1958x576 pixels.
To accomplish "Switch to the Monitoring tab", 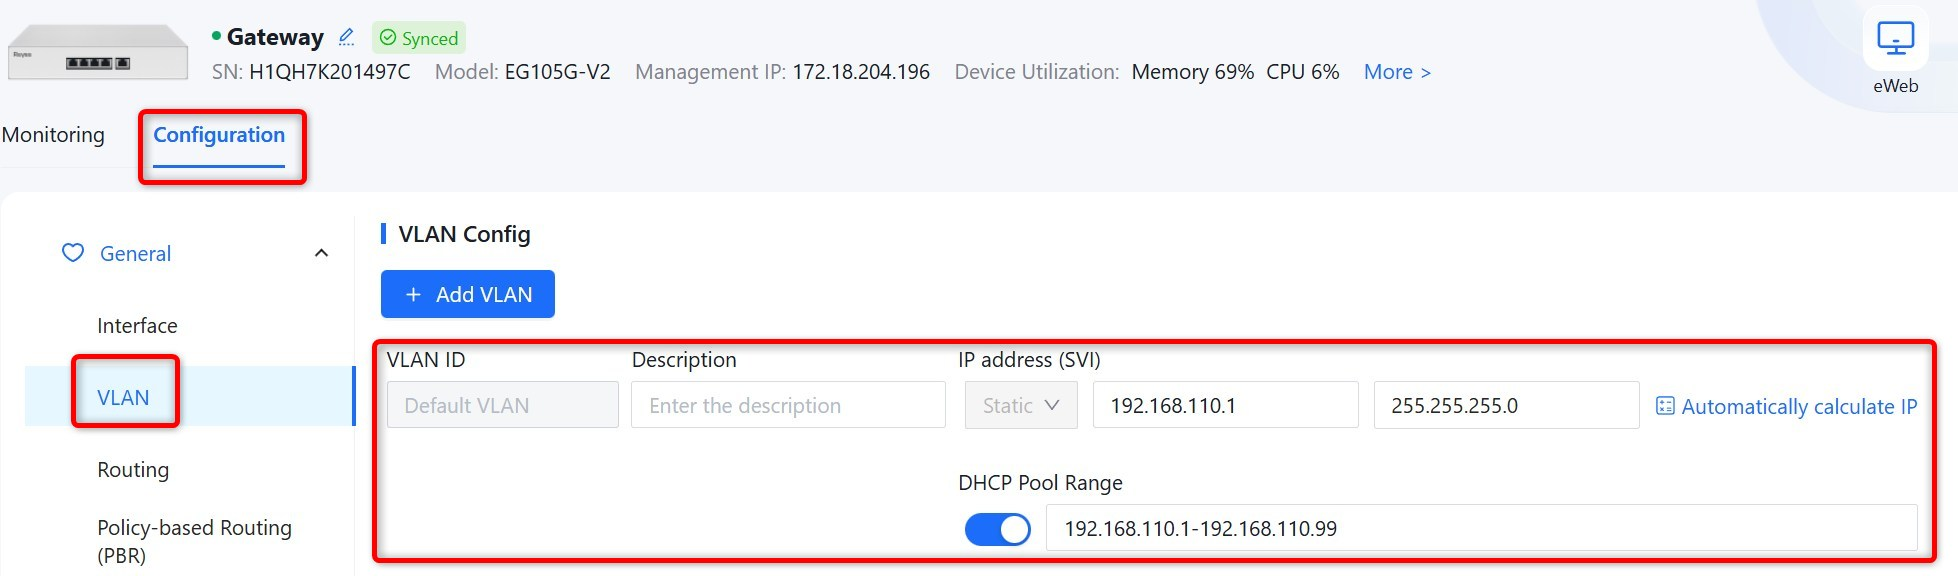I will pos(53,135).
